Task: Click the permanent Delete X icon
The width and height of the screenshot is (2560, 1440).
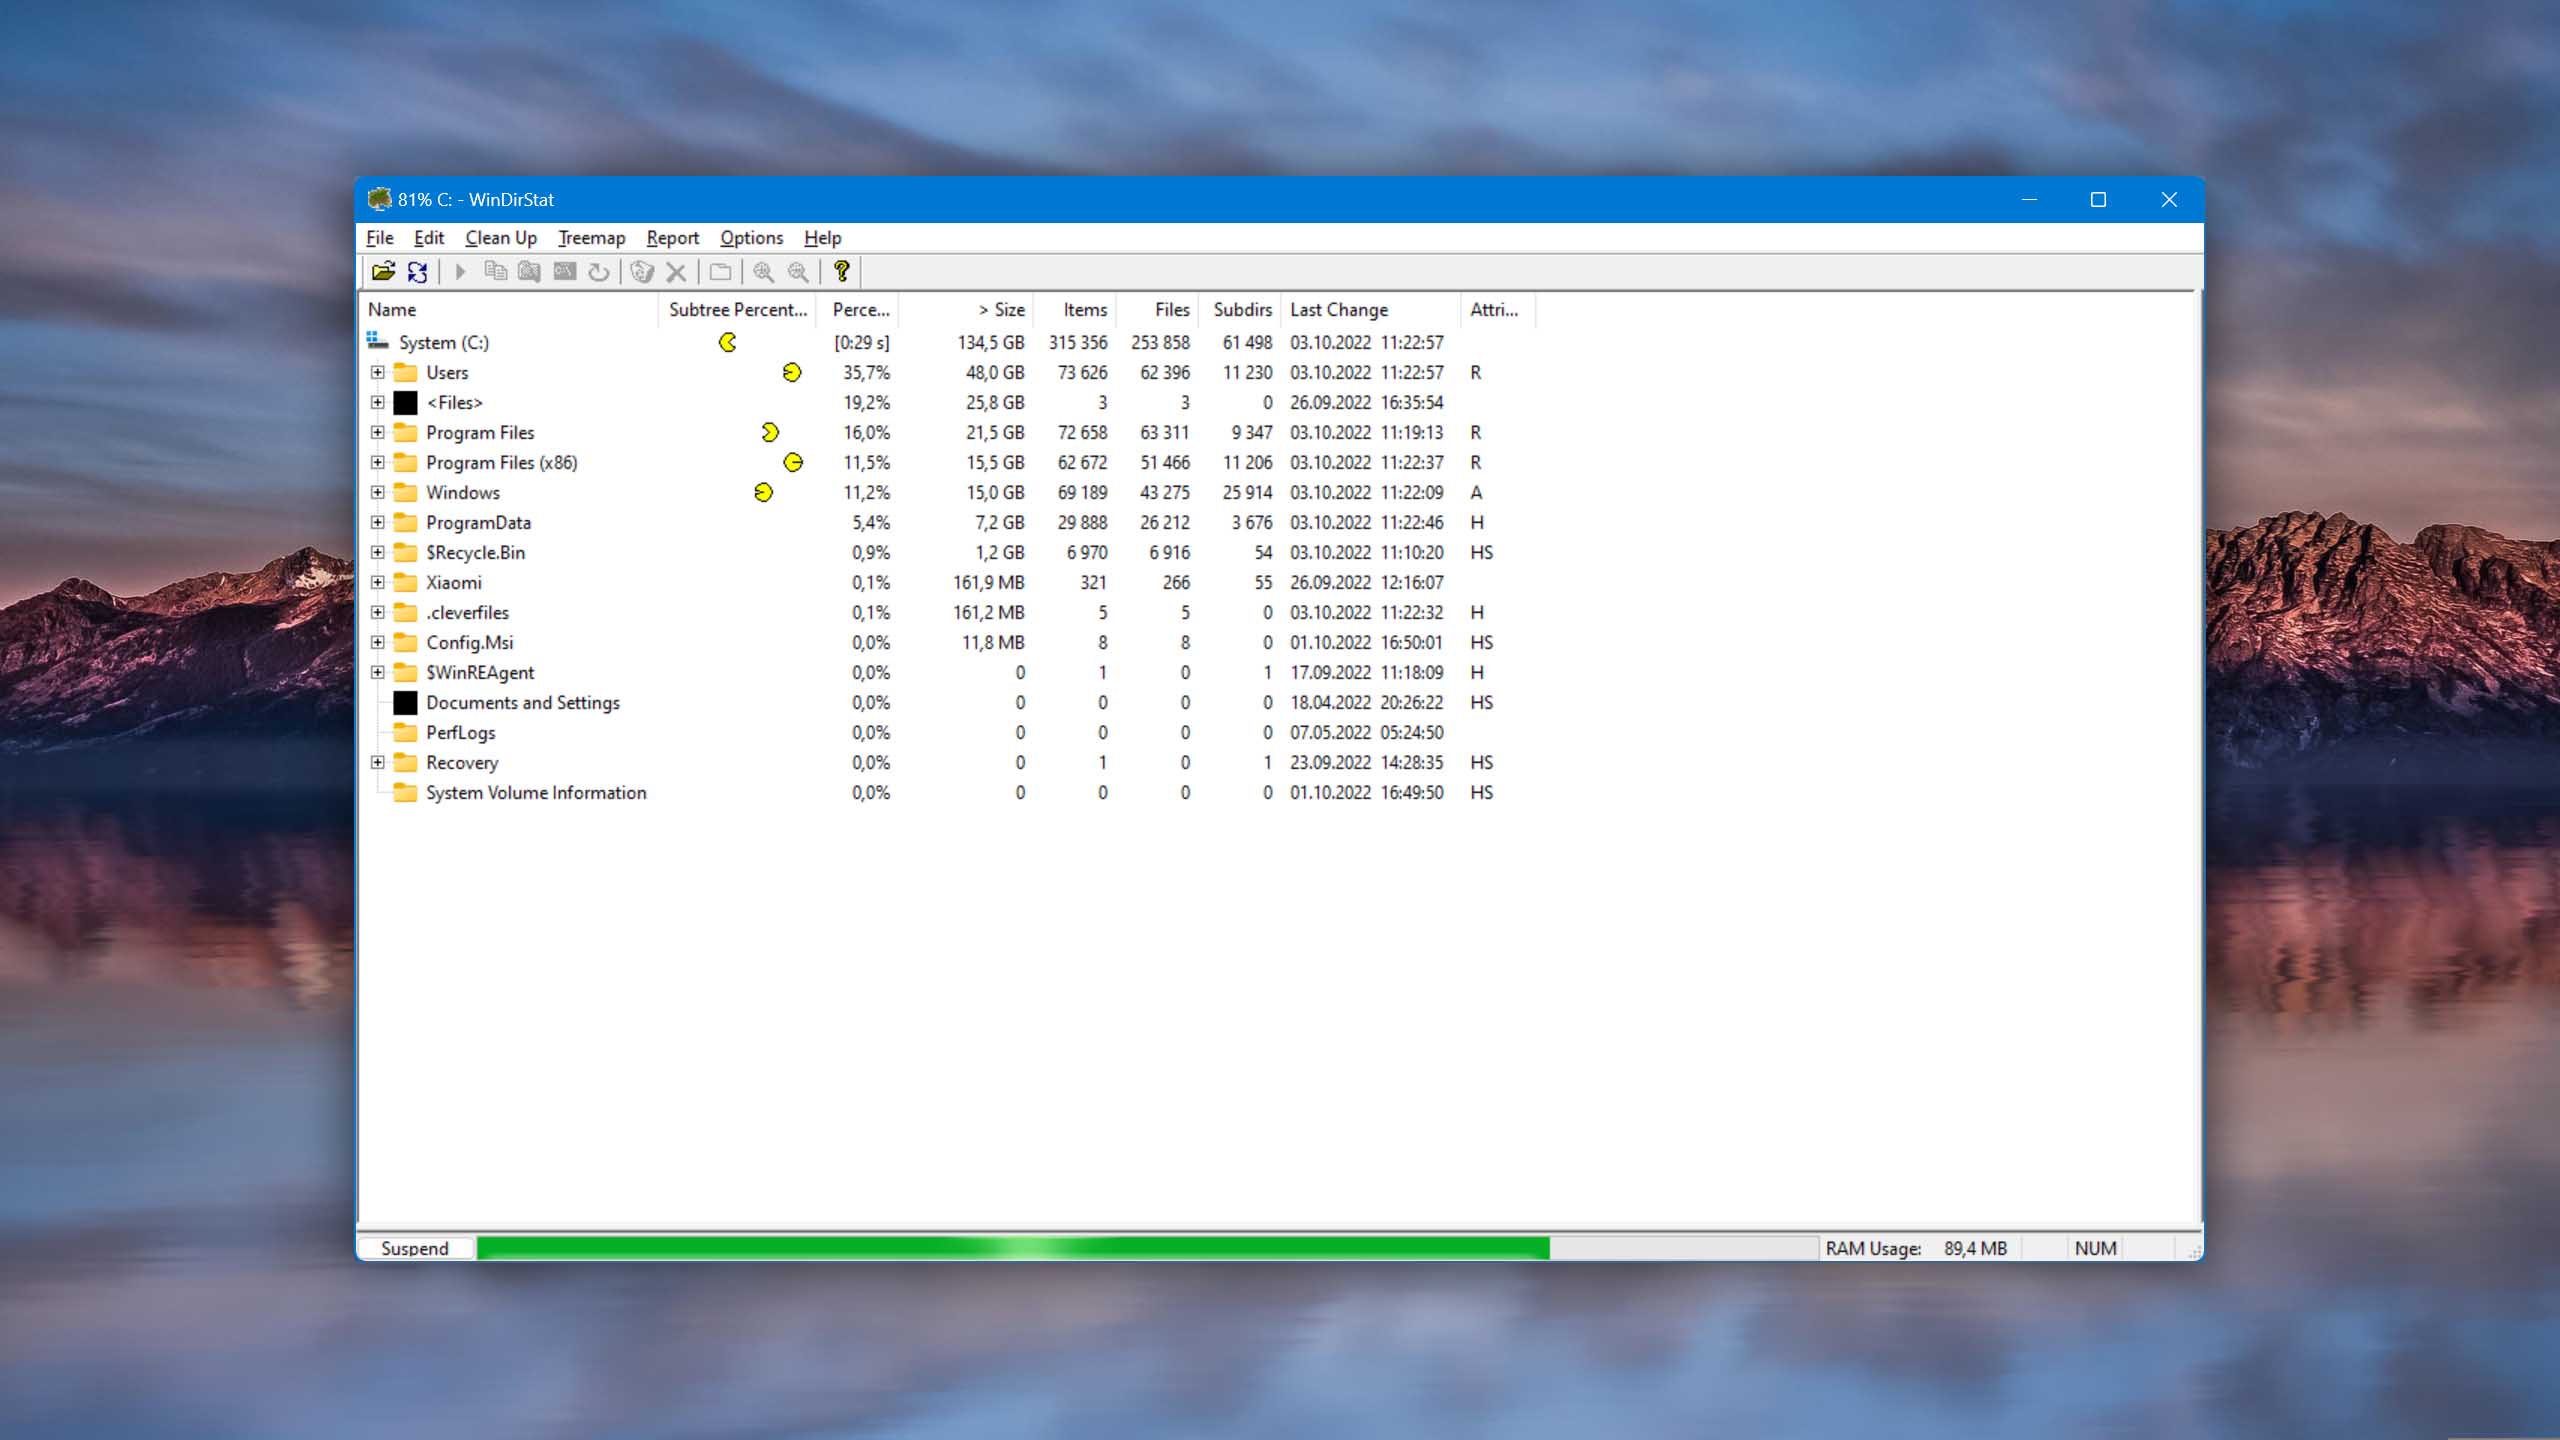Action: point(676,271)
